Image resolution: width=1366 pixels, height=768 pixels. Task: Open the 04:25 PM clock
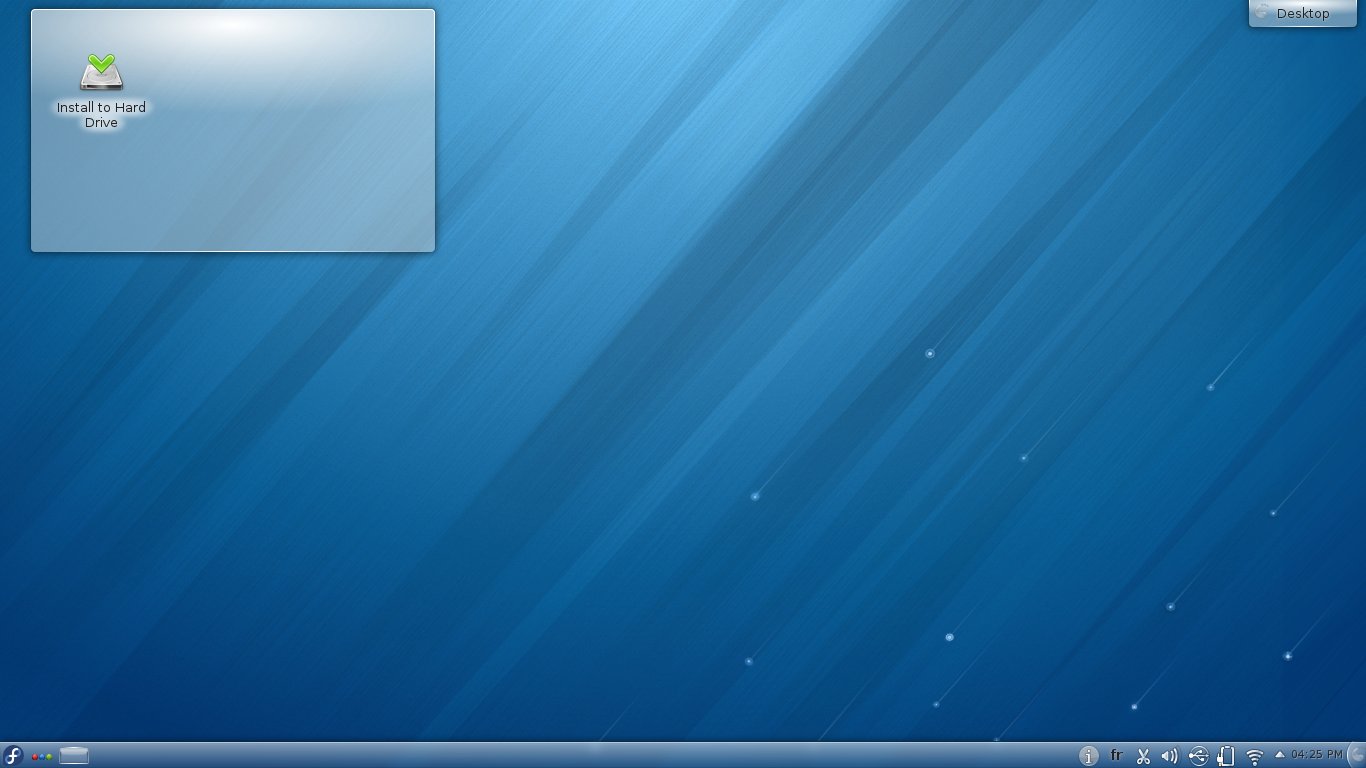tap(1317, 755)
